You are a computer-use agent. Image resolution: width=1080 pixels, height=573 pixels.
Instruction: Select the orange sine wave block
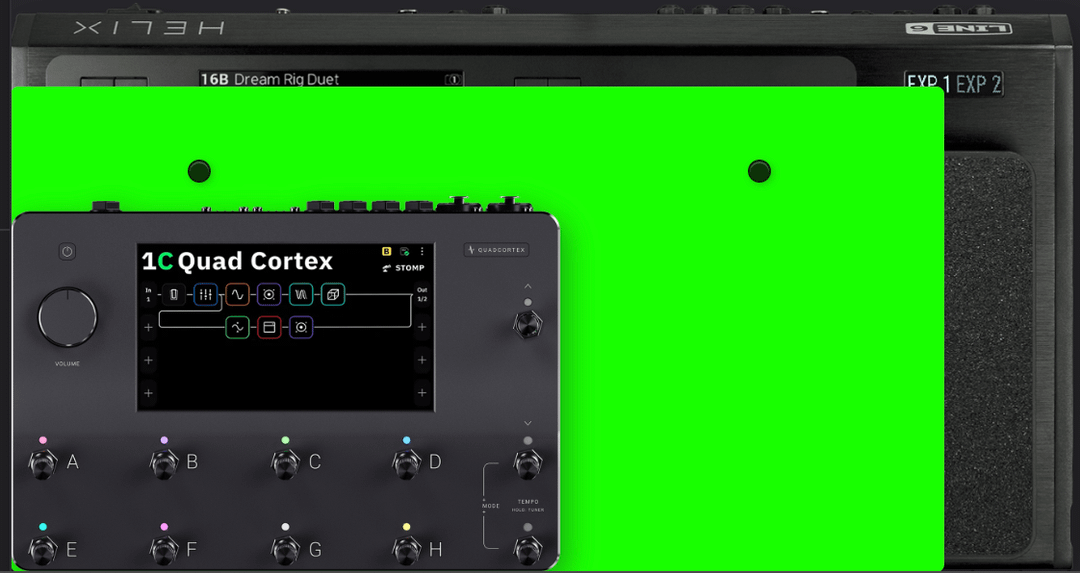coord(237,295)
